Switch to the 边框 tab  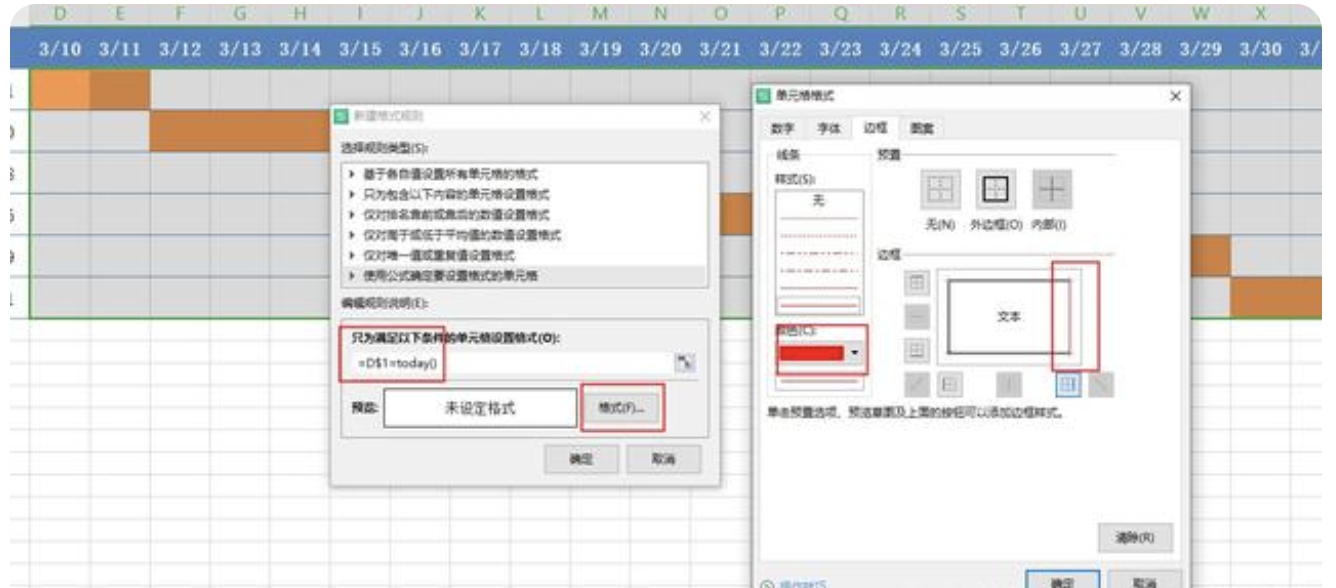[874, 128]
